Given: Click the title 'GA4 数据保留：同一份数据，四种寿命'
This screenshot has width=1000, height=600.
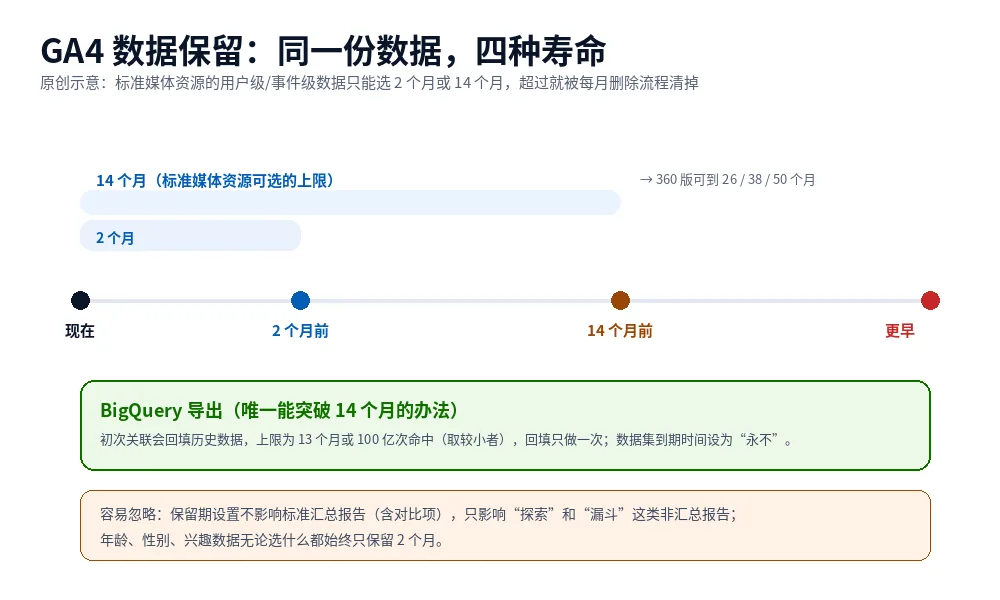Looking at the screenshot, I should coord(323,52).
